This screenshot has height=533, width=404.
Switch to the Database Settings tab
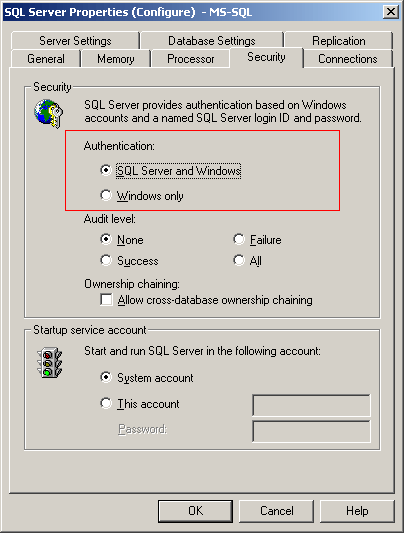point(212,41)
